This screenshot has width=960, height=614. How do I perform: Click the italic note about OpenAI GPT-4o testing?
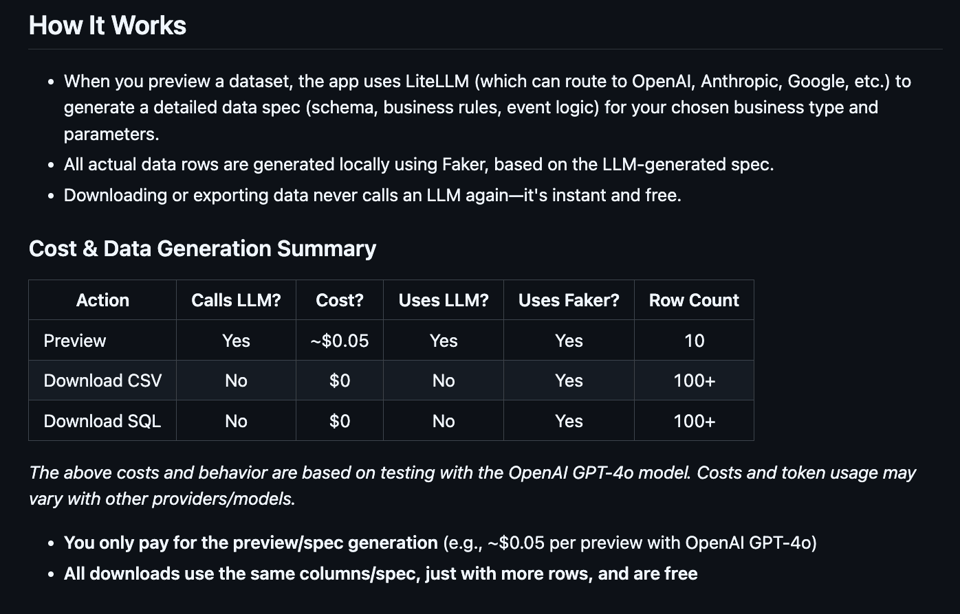tap(472, 485)
